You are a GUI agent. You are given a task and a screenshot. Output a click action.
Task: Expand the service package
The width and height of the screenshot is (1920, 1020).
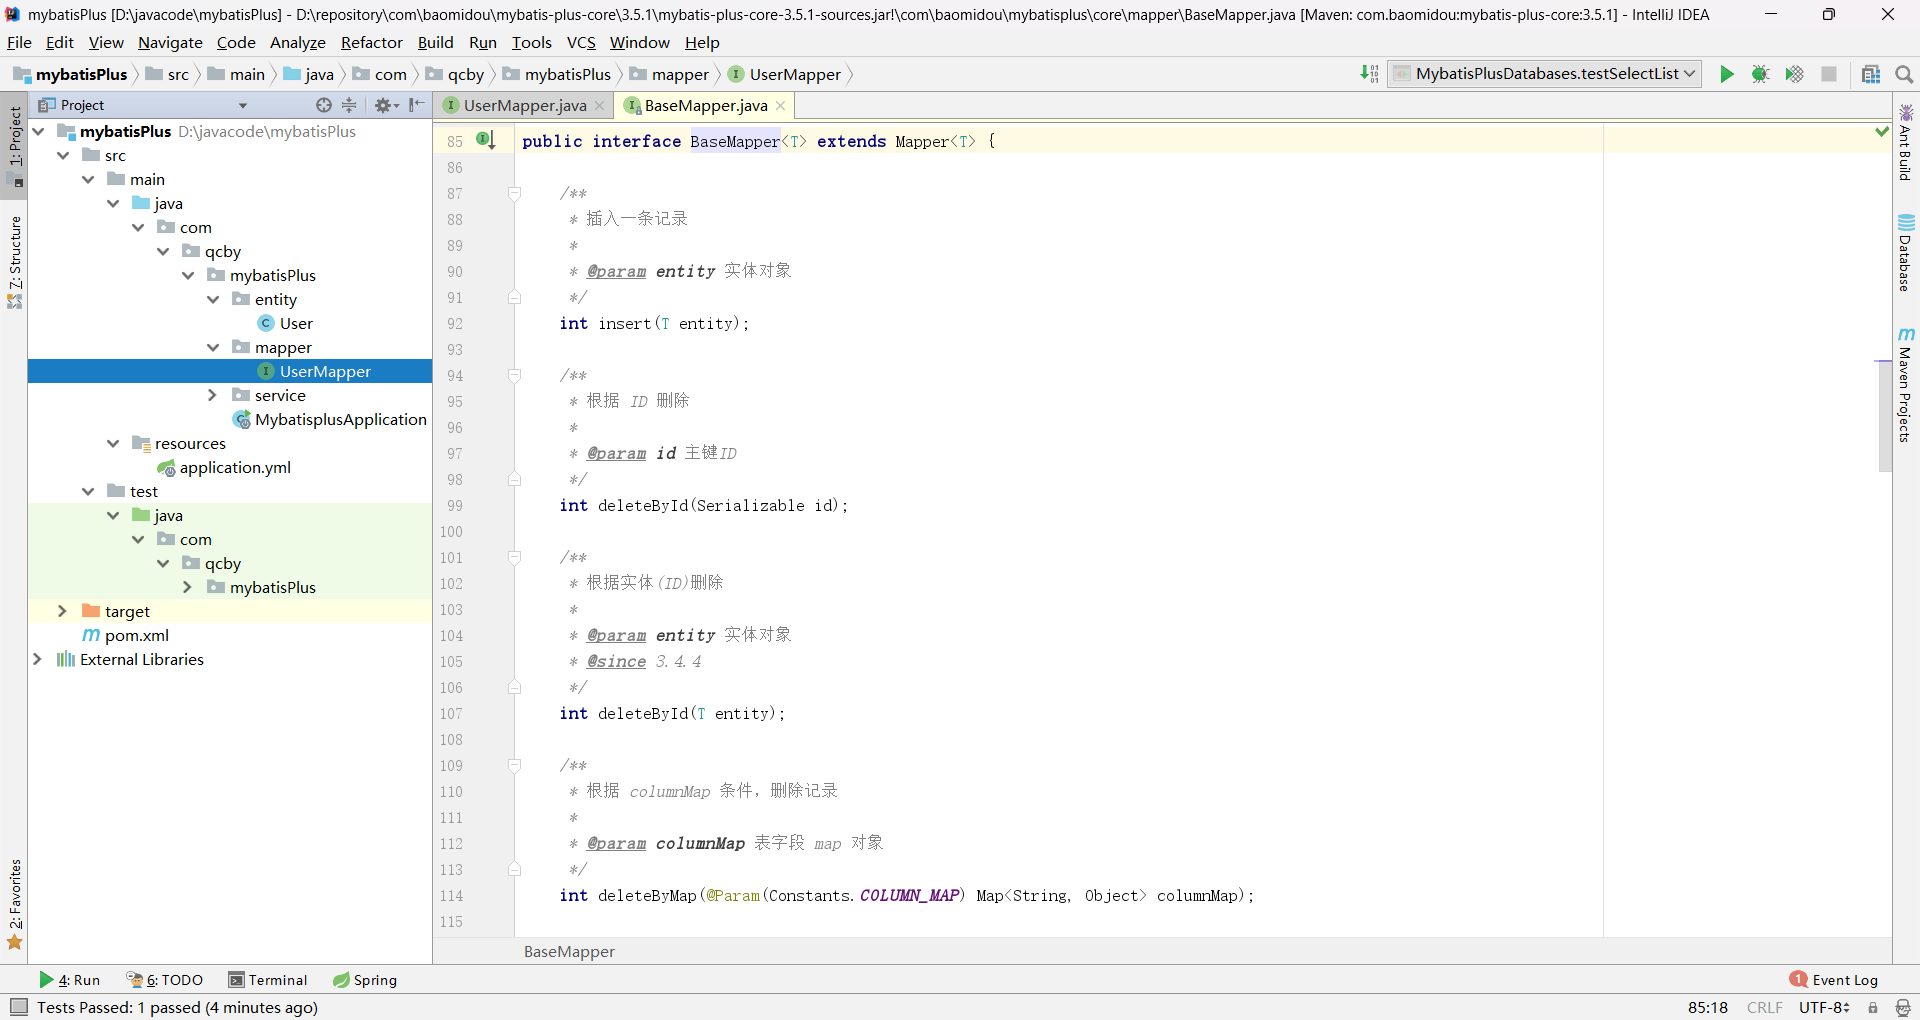click(x=213, y=395)
